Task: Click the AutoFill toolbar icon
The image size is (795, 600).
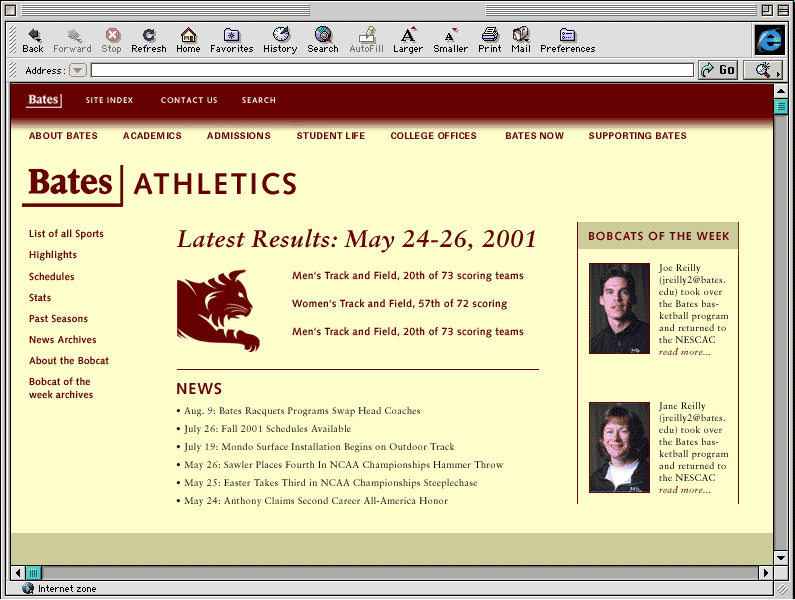Action: (367, 41)
